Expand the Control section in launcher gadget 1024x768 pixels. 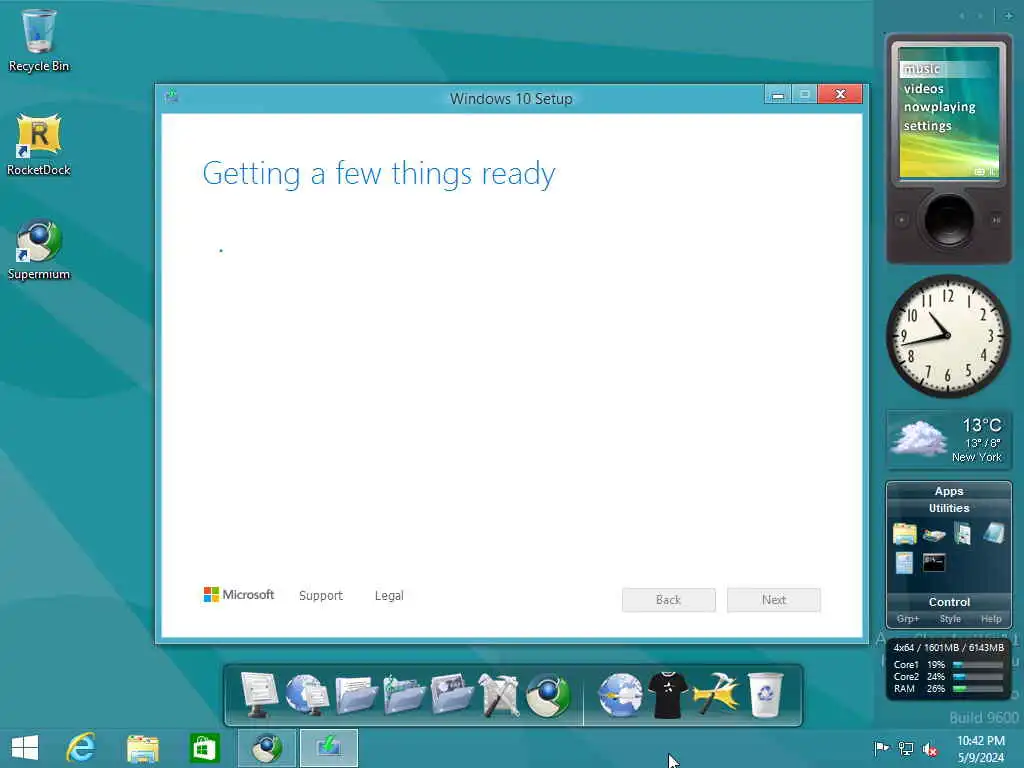[x=949, y=602]
